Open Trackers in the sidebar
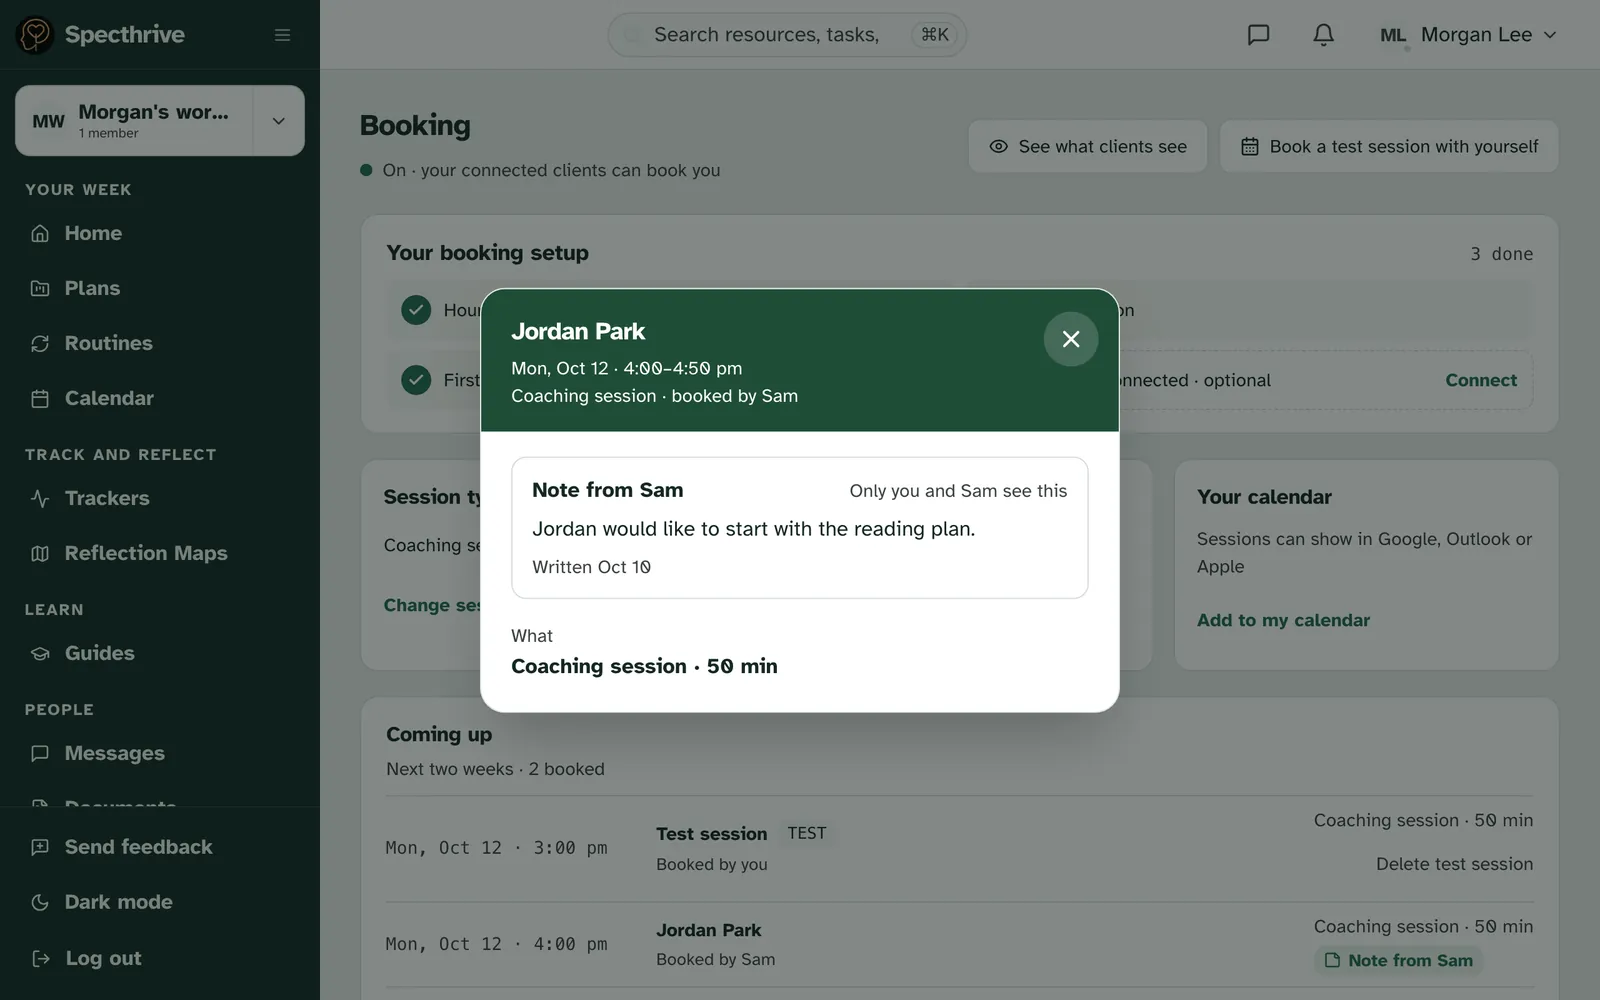This screenshot has width=1600, height=1000. coord(160,498)
